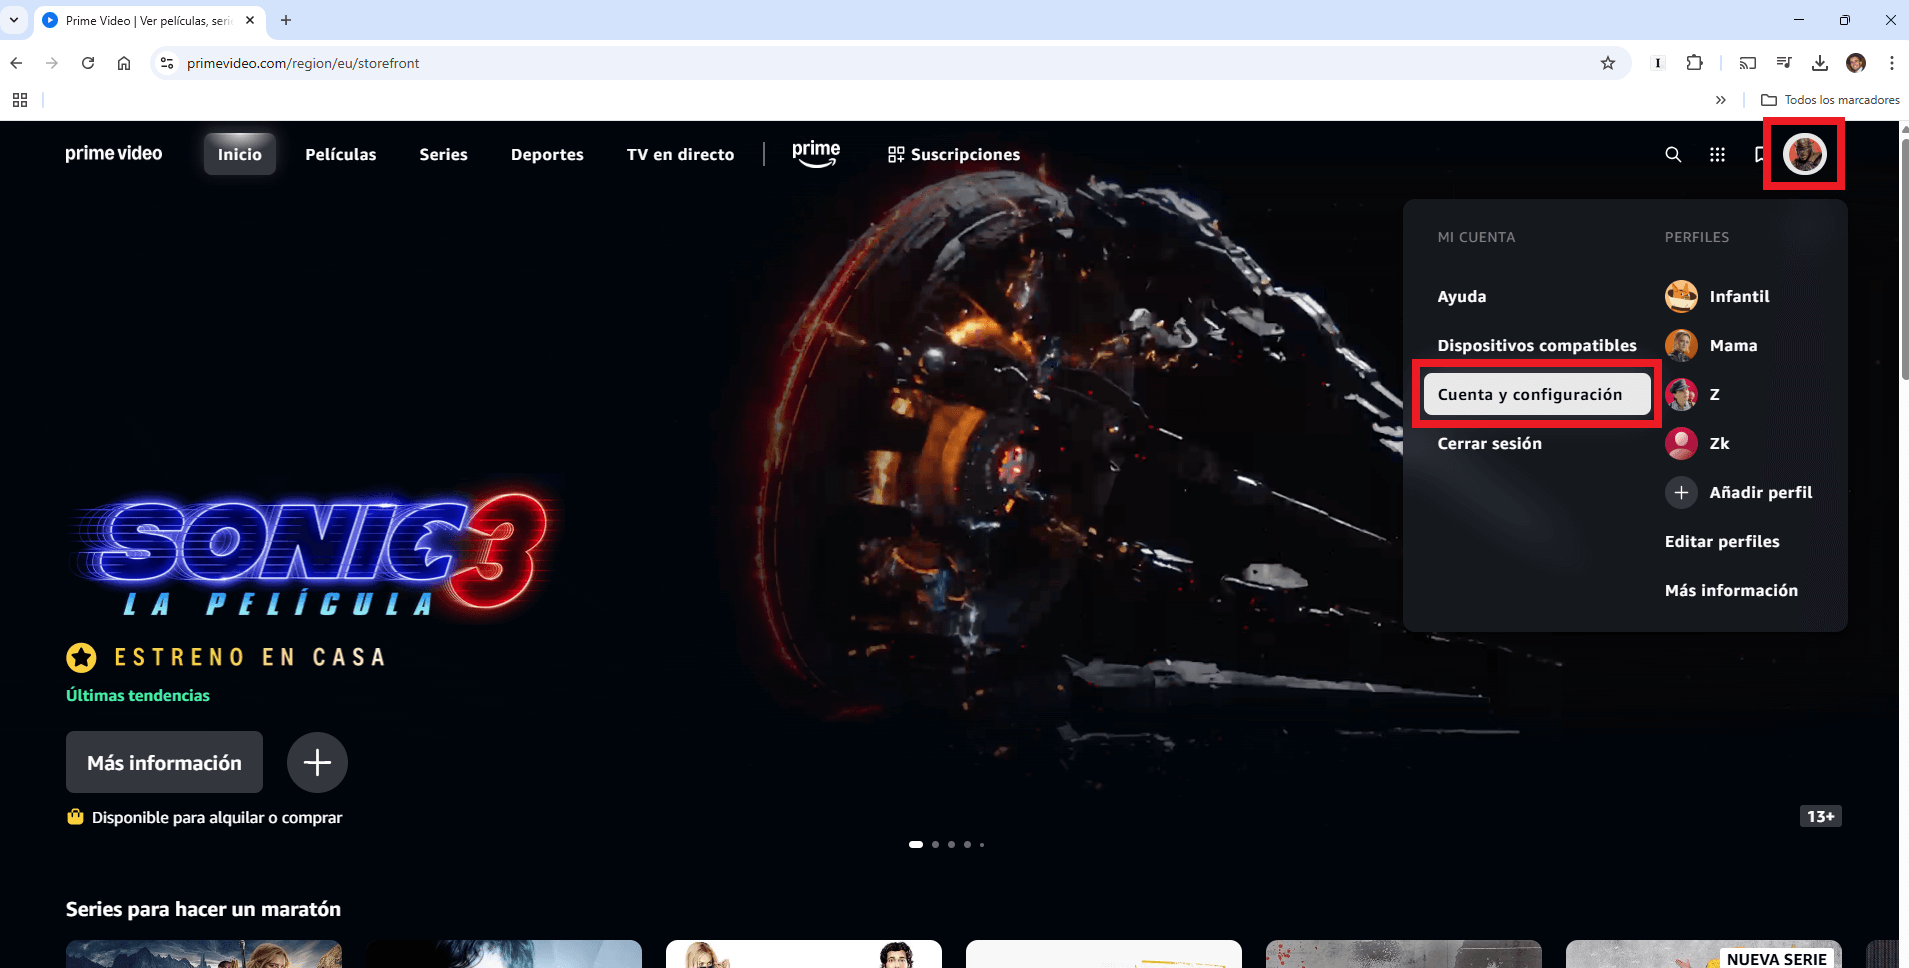The image size is (1909, 968).
Task: Click the prime video logo
Action: click(114, 153)
